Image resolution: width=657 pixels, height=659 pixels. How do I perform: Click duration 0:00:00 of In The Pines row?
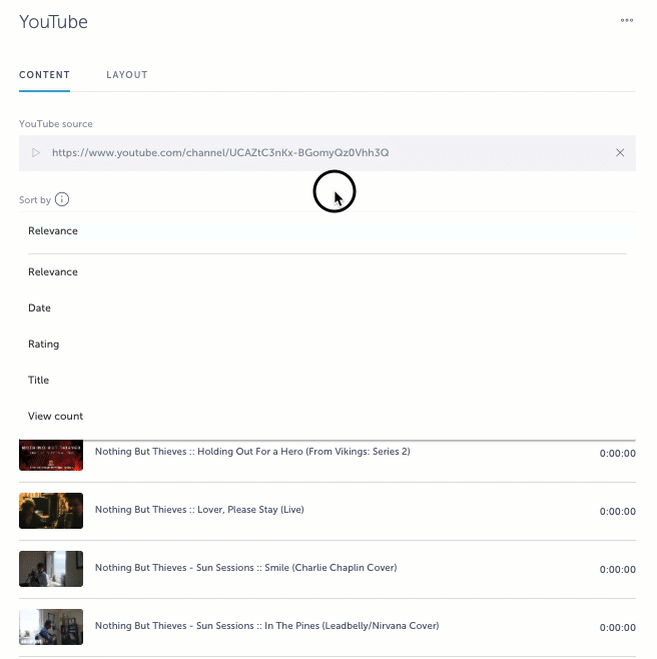click(617, 627)
